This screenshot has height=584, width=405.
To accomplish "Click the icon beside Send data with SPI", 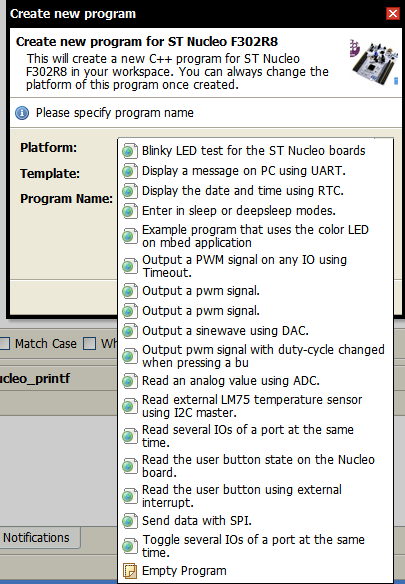I will click(x=130, y=521).
